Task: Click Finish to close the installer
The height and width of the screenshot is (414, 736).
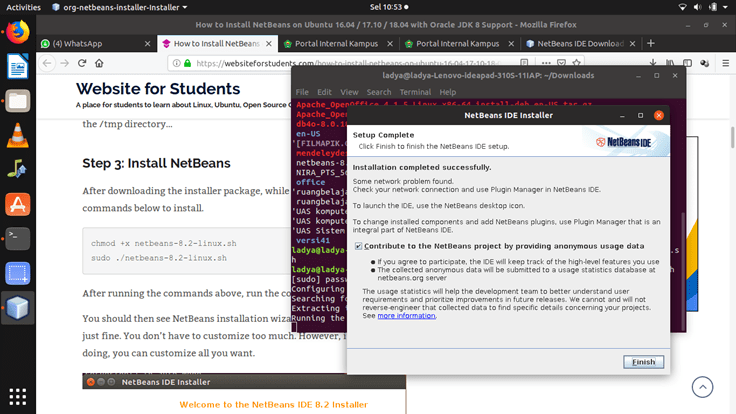Action: pyautogui.click(x=643, y=362)
